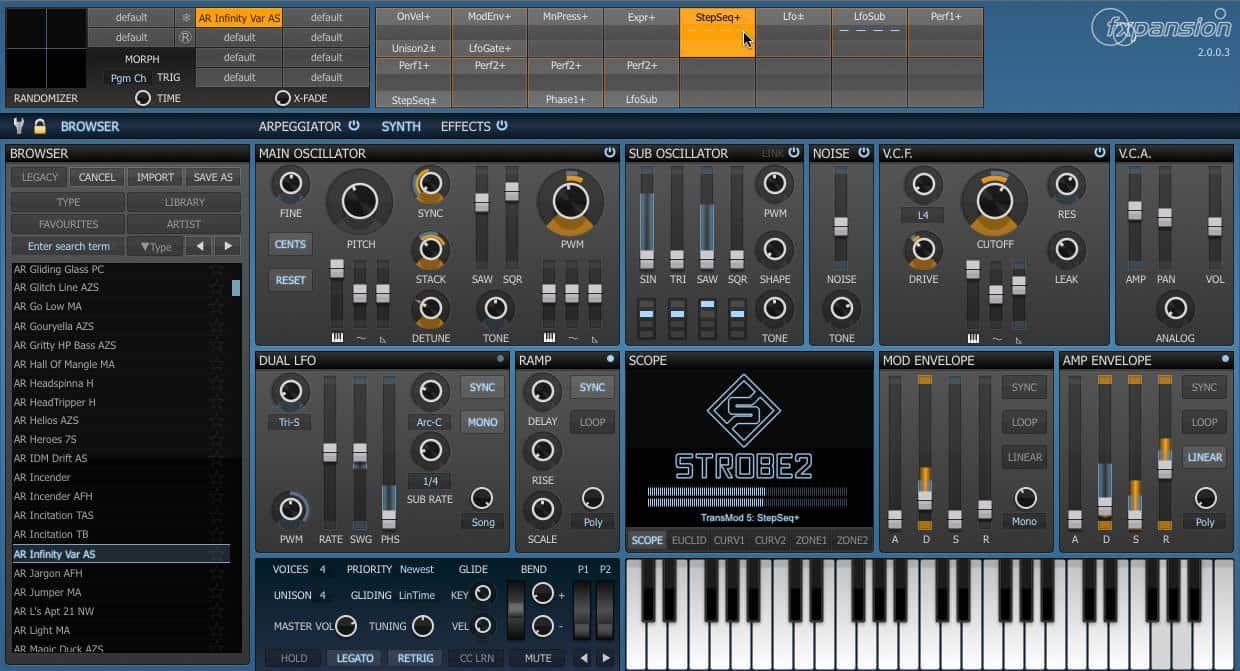Viewport: 1240px width, 671px height.
Task: Click the left-pointing arrow beside MUTE
Action: pyautogui.click(x=584, y=658)
